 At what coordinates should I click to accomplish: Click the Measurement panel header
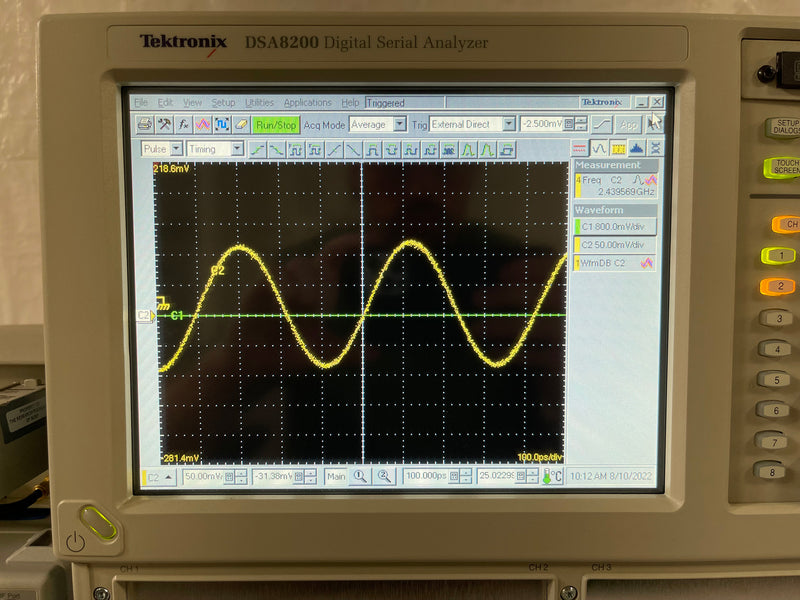click(x=615, y=165)
